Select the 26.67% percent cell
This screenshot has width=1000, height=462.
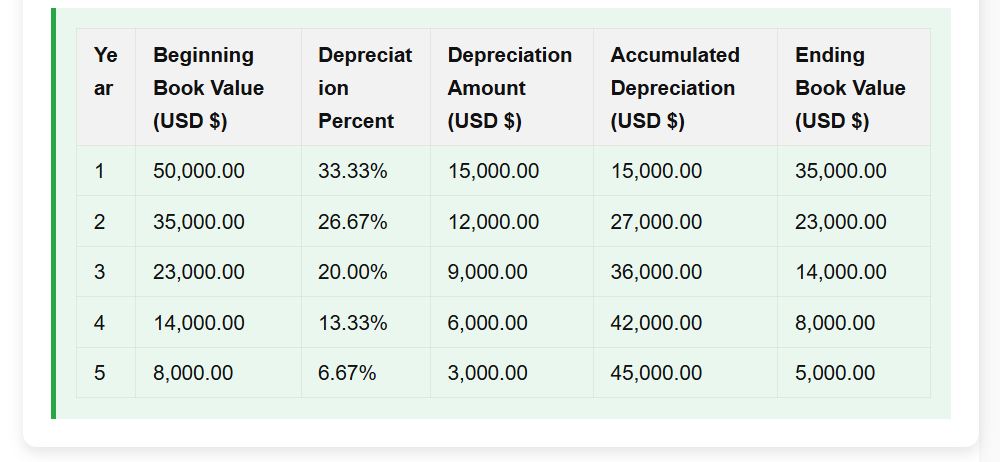click(x=365, y=221)
